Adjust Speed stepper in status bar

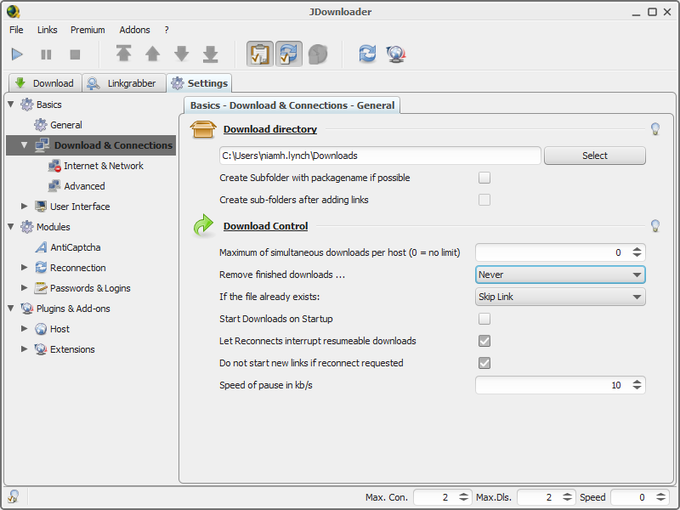(x=660, y=497)
